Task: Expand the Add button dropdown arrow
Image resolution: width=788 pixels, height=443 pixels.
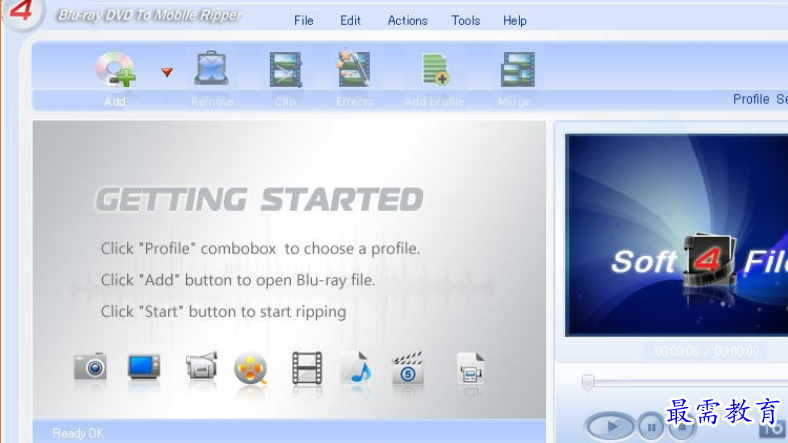Action: [x=167, y=72]
